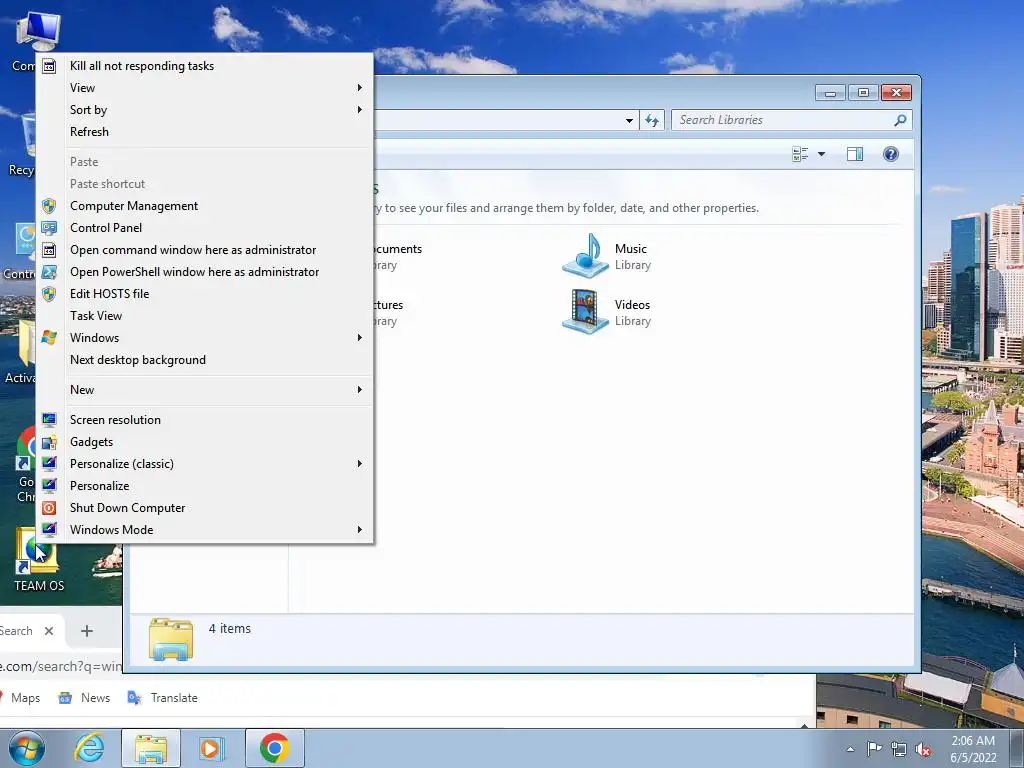Image resolution: width=1024 pixels, height=768 pixels.
Task: Click the Screen resolution monitor icon
Action: [x=49, y=420]
